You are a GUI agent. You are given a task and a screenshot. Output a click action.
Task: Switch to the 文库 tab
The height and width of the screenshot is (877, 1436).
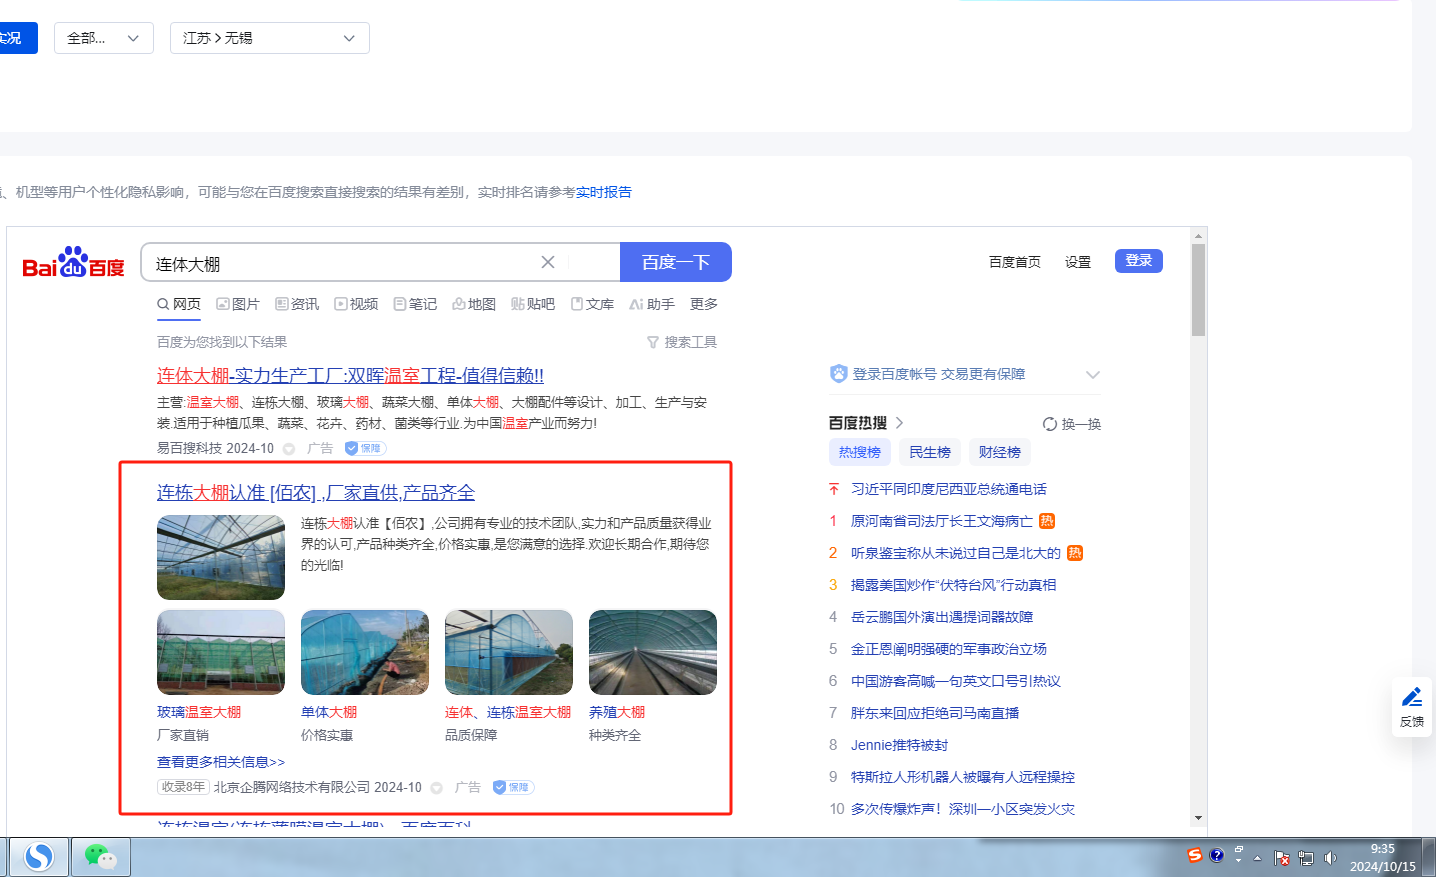point(592,304)
